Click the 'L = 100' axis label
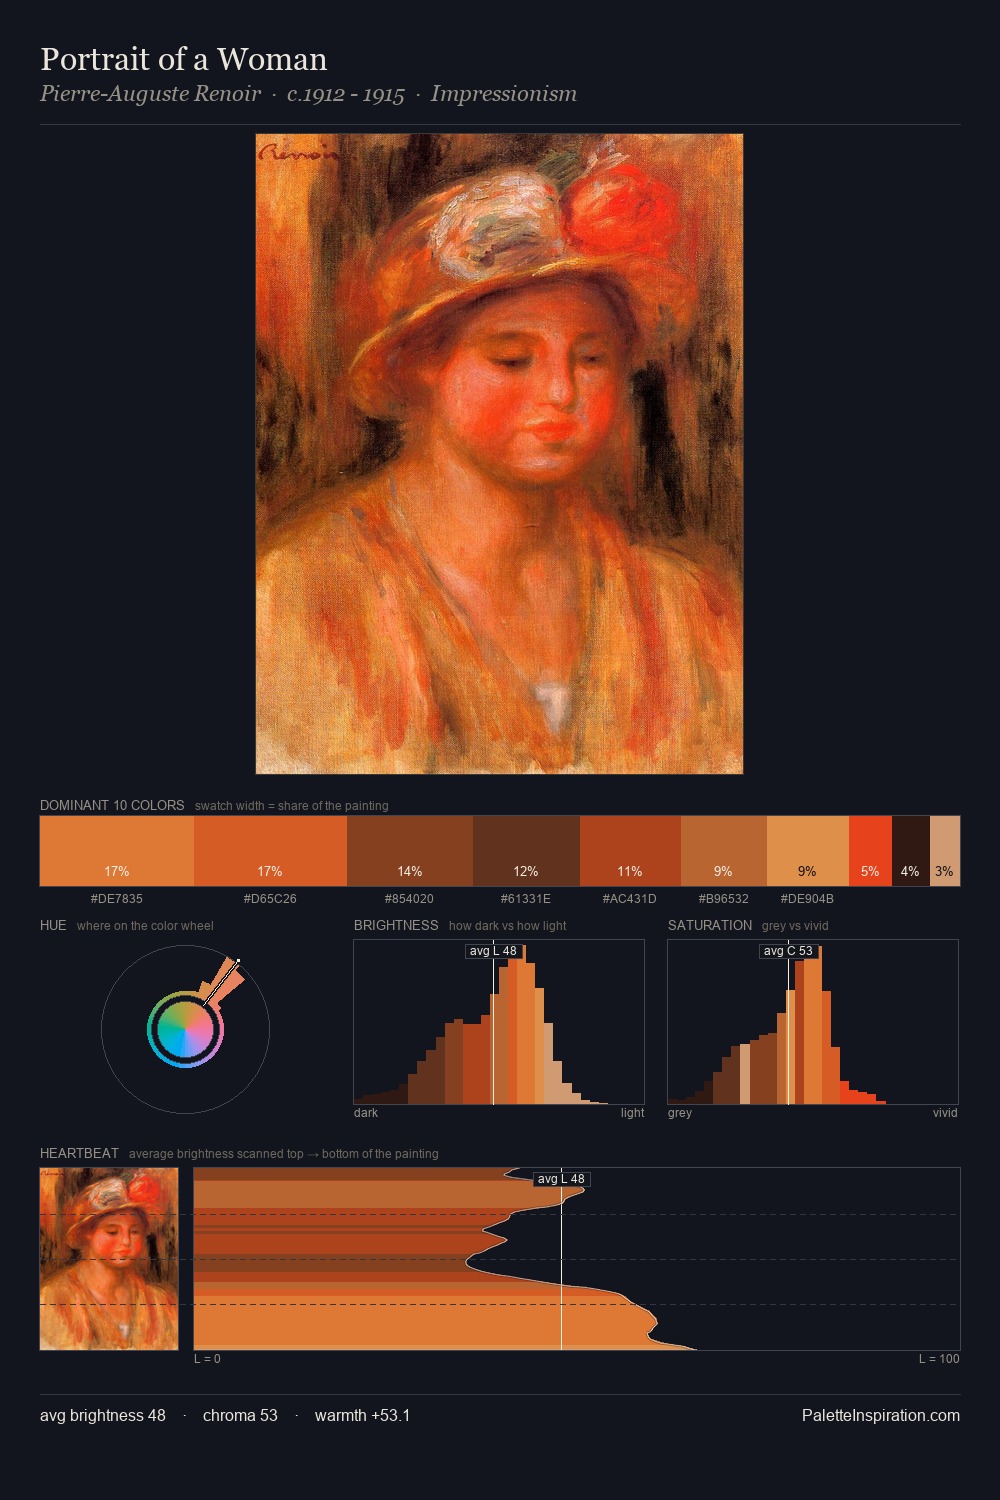1000x1500 pixels. pos(939,1359)
